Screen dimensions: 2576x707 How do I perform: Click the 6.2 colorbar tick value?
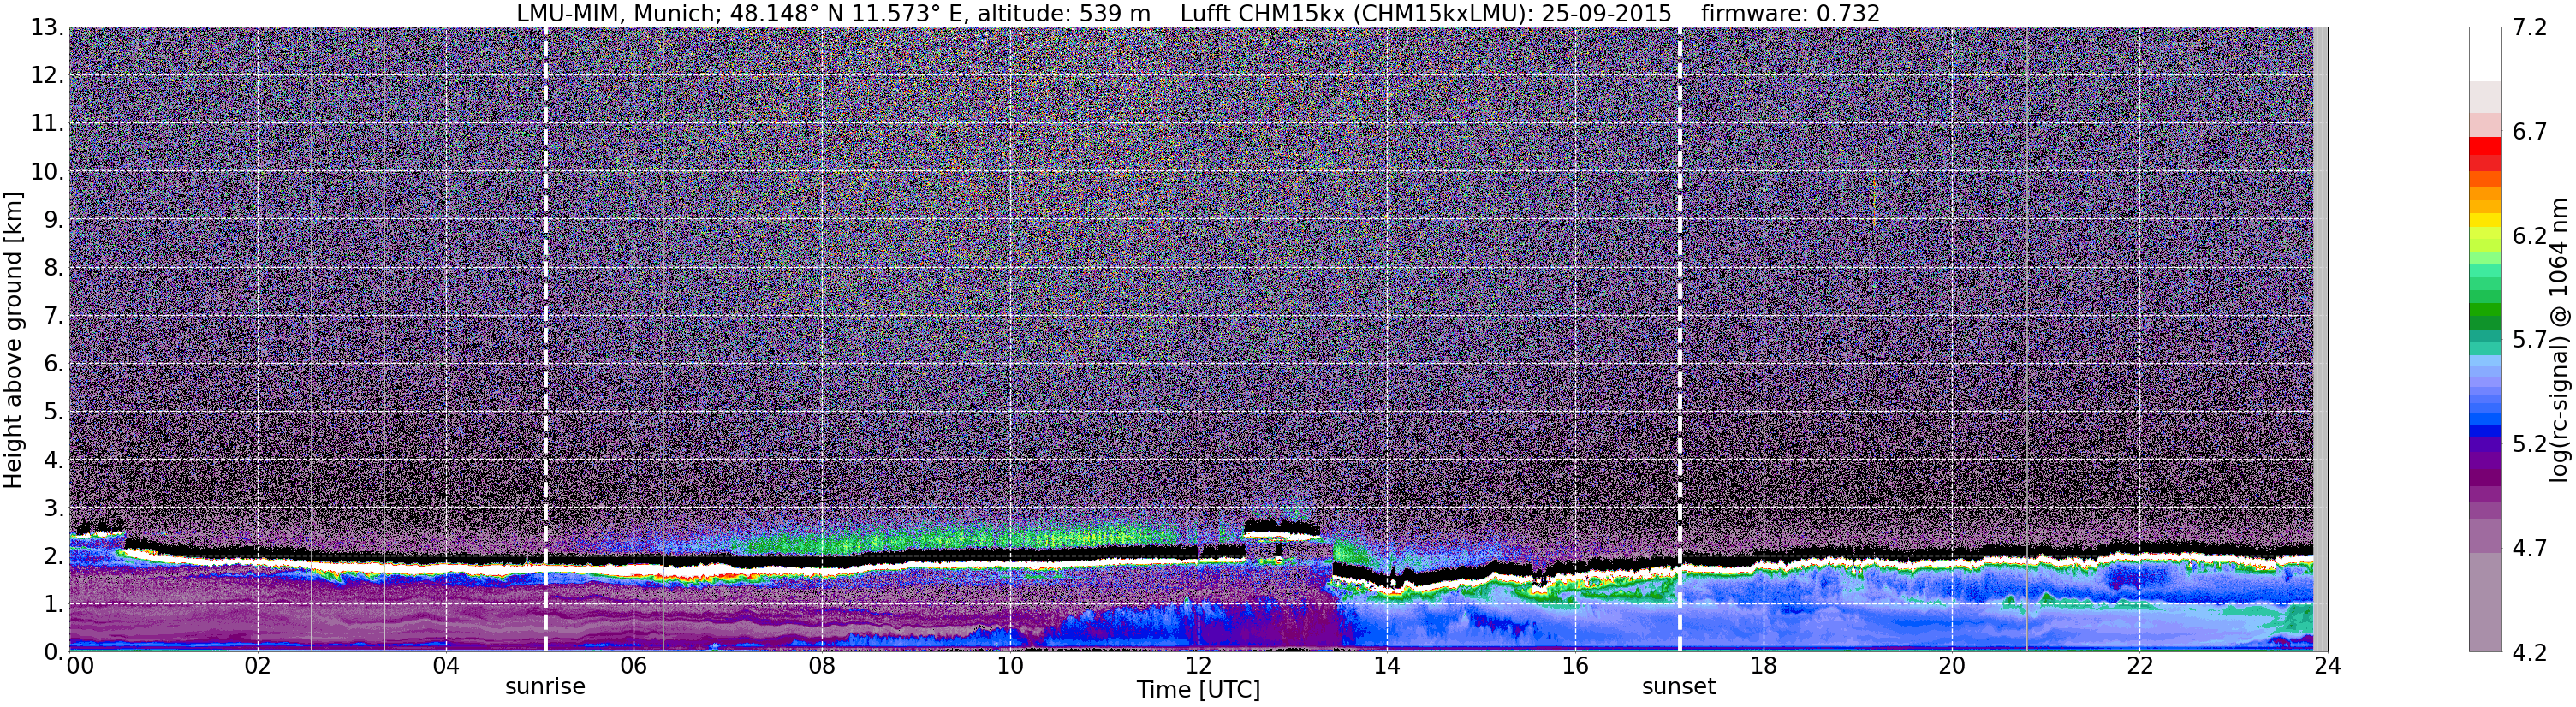(2530, 235)
